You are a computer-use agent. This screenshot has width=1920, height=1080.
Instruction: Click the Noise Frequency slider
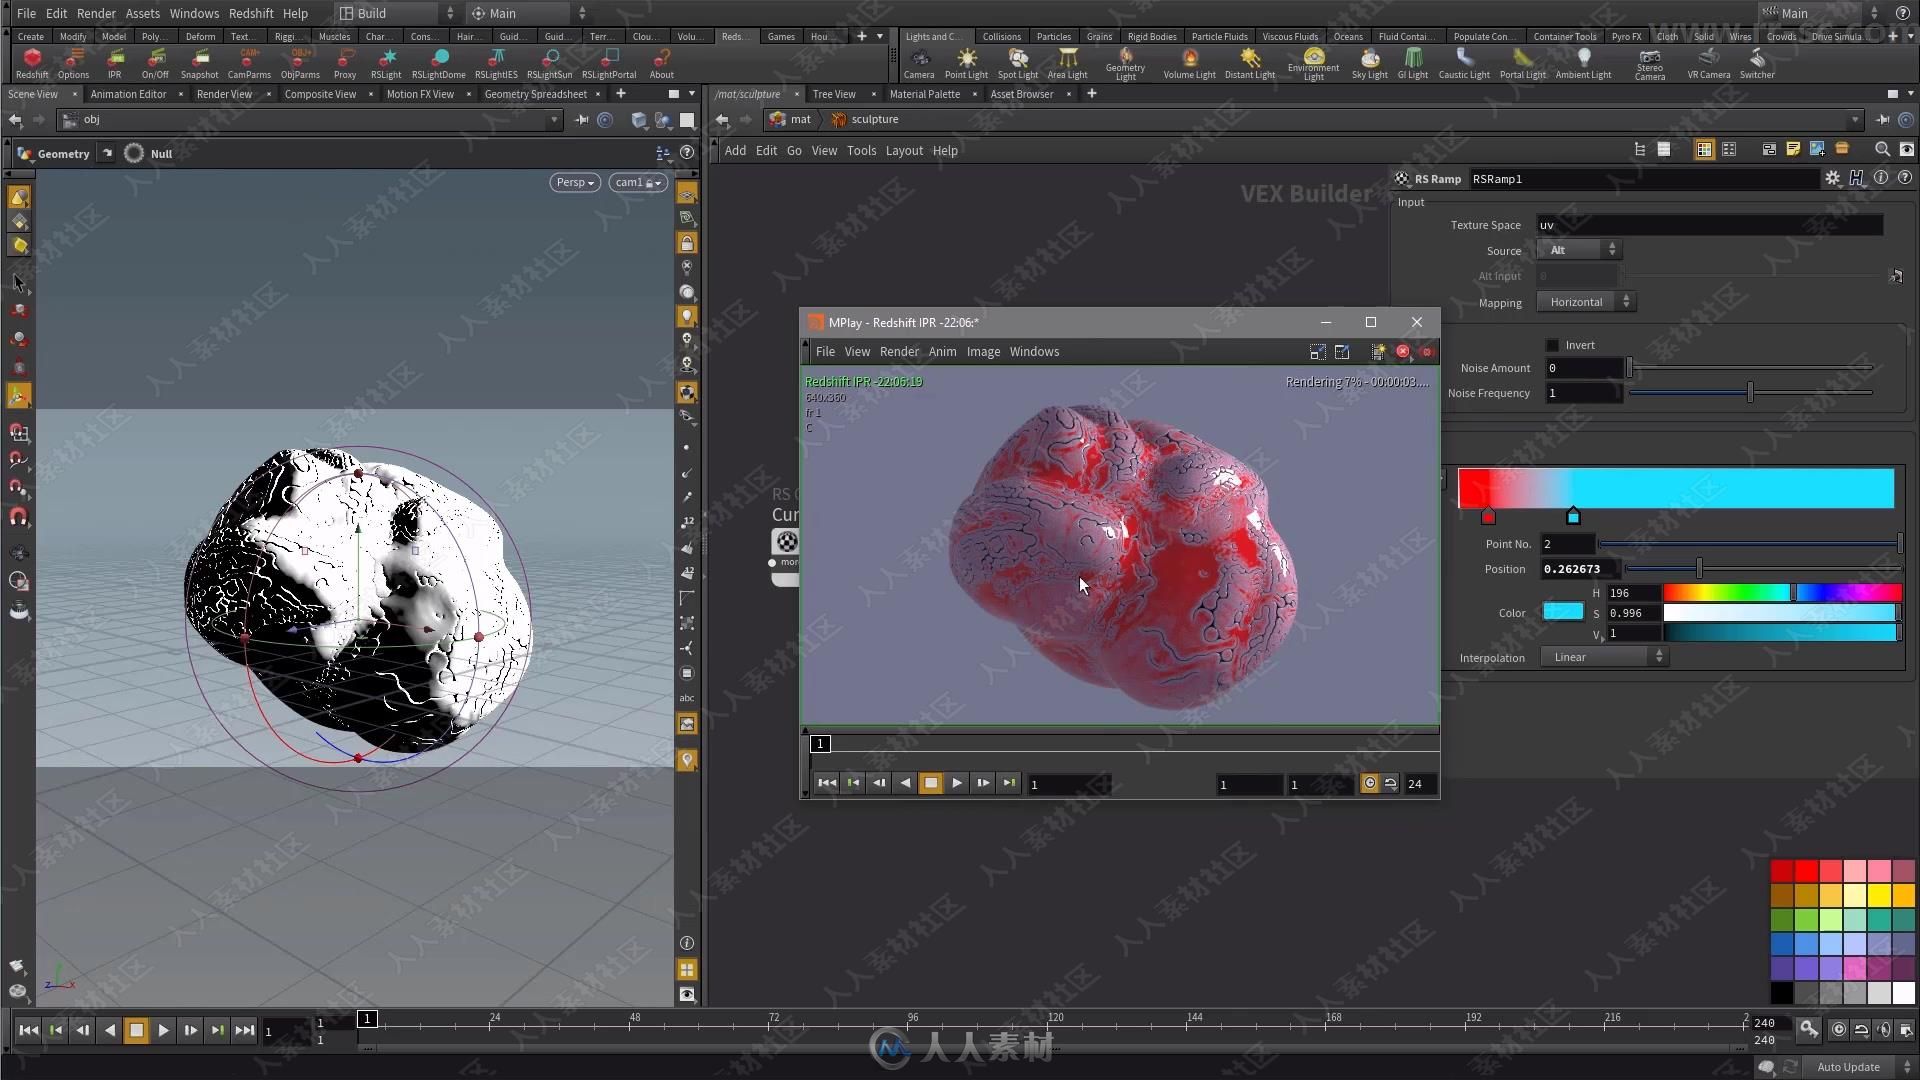point(1750,393)
